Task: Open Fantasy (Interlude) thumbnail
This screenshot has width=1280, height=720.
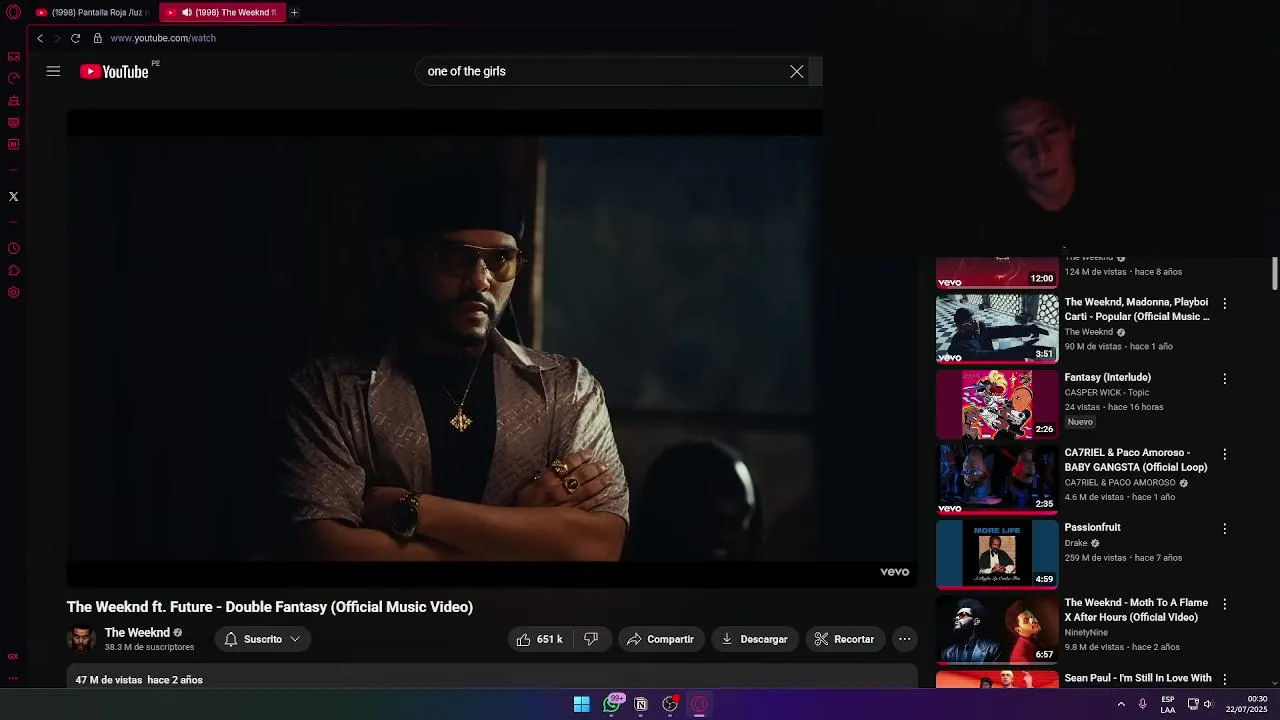Action: (997, 404)
